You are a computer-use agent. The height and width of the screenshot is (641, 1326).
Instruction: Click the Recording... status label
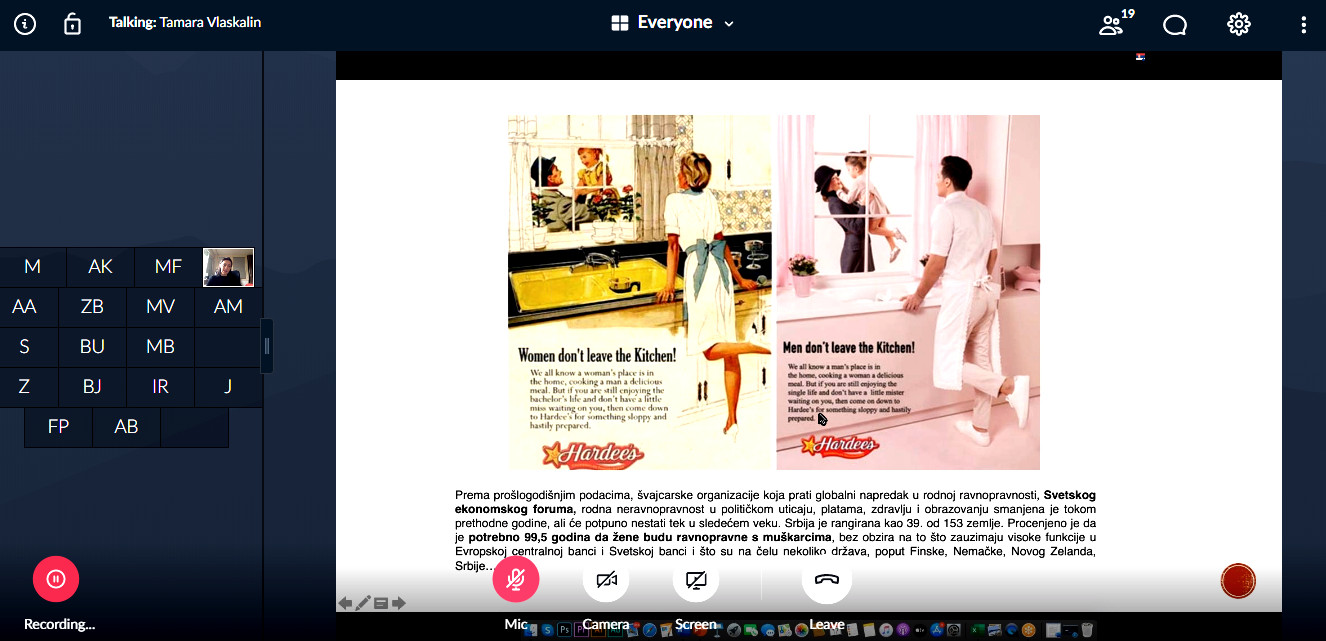coord(59,624)
